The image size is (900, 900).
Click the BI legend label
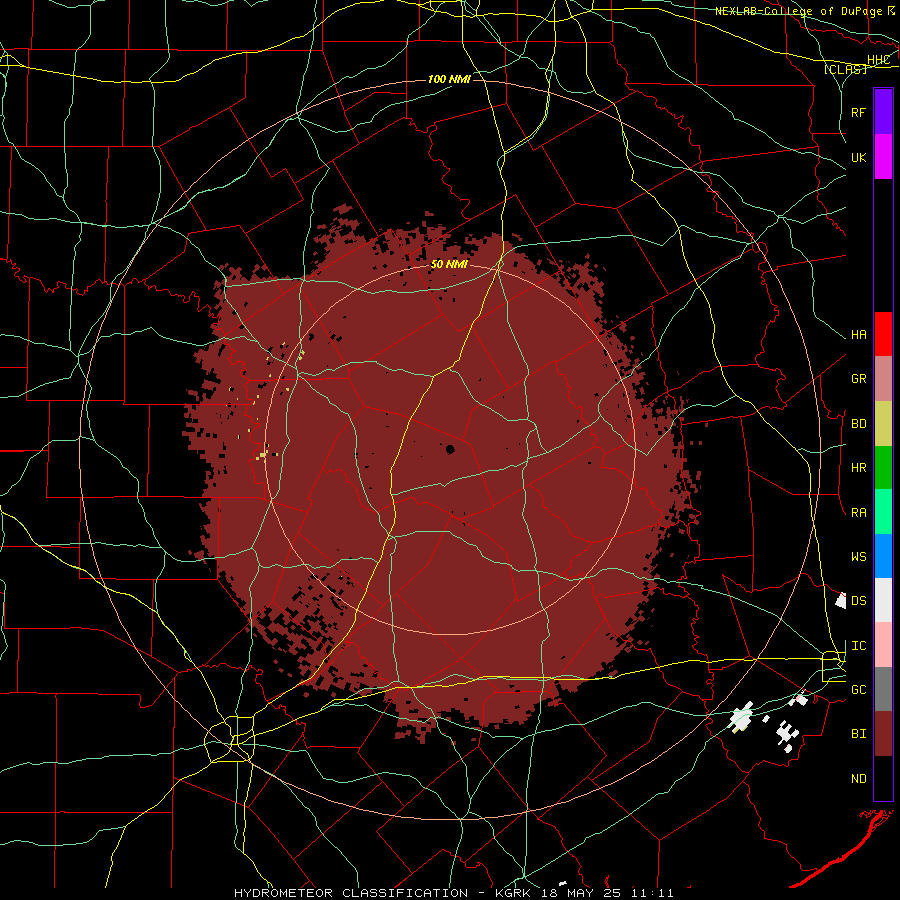(x=858, y=734)
